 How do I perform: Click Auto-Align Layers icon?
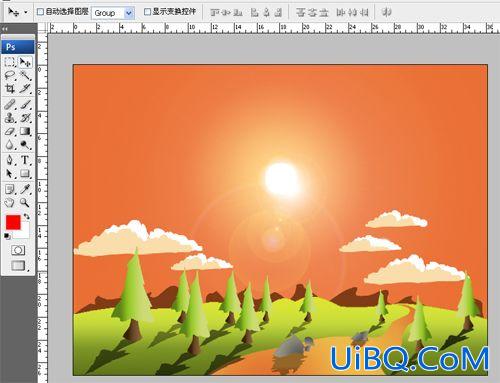pyautogui.click(x=386, y=13)
